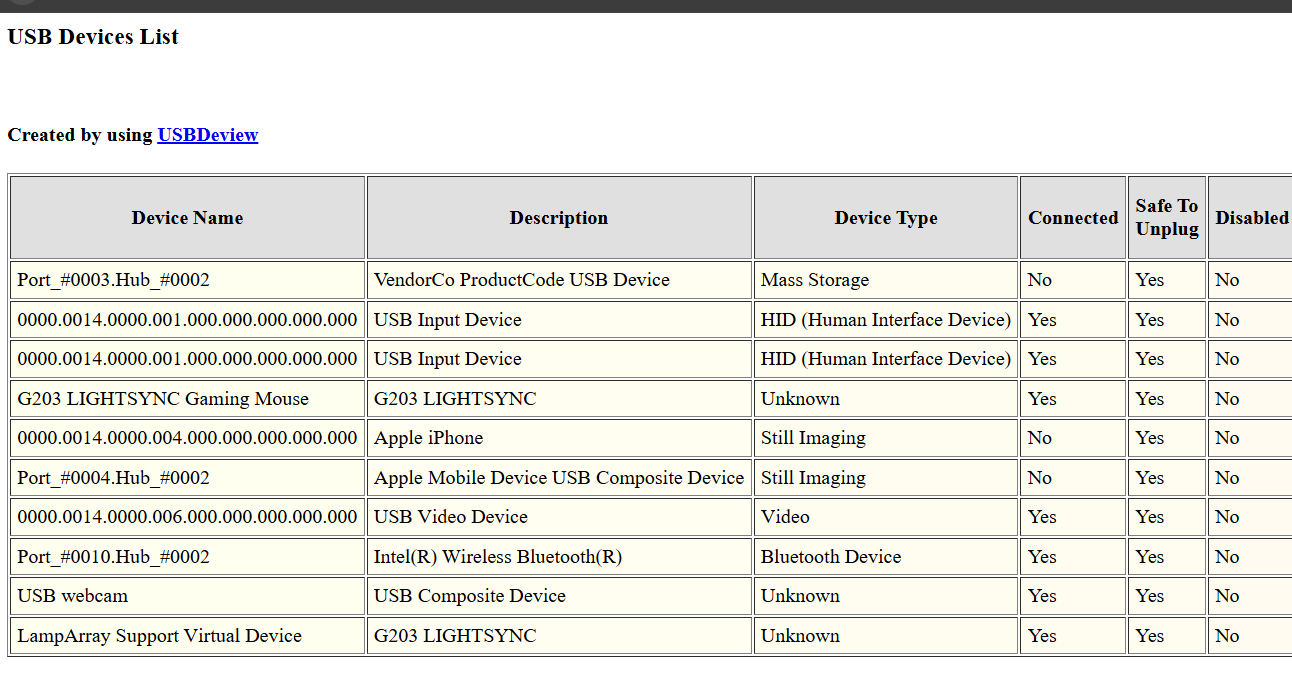This screenshot has width=1292, height=697.
Task: Click the Connected column header
Action: click(x=1073, y=218)
